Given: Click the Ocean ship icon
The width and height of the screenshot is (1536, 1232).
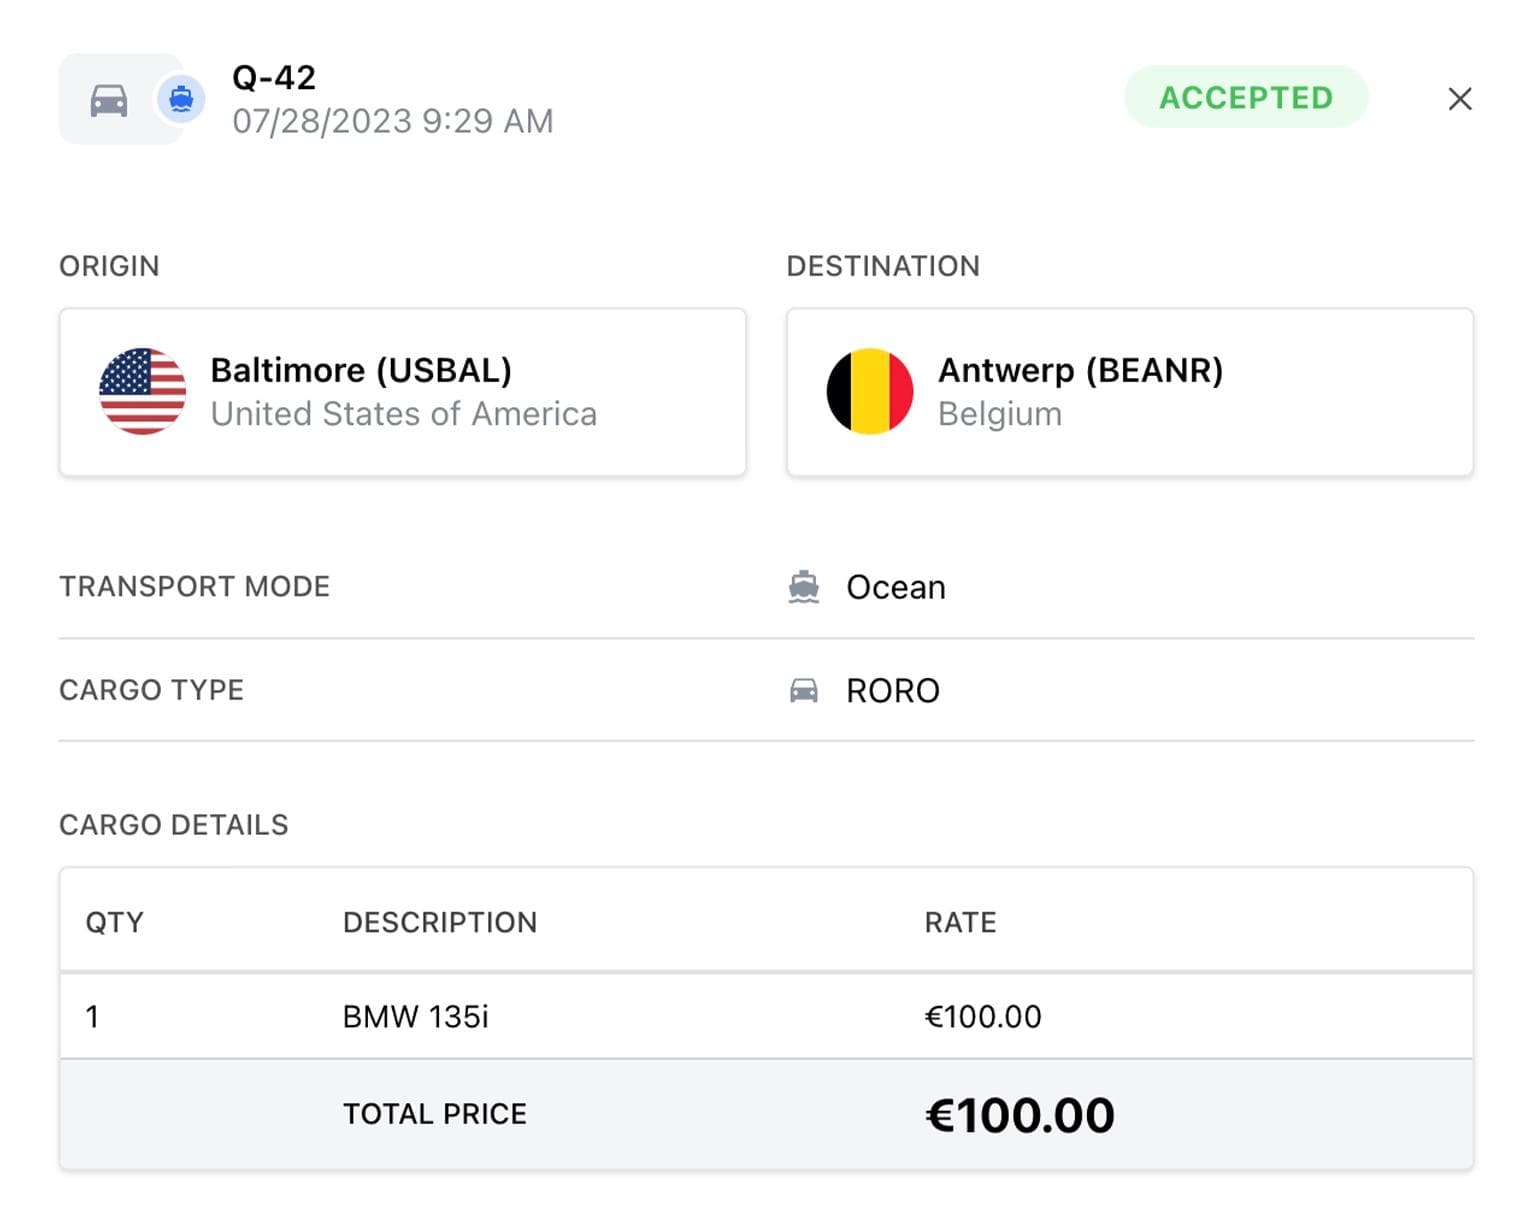Looking at the screenshot, I should pyautogui.click(x=804, y=587).
